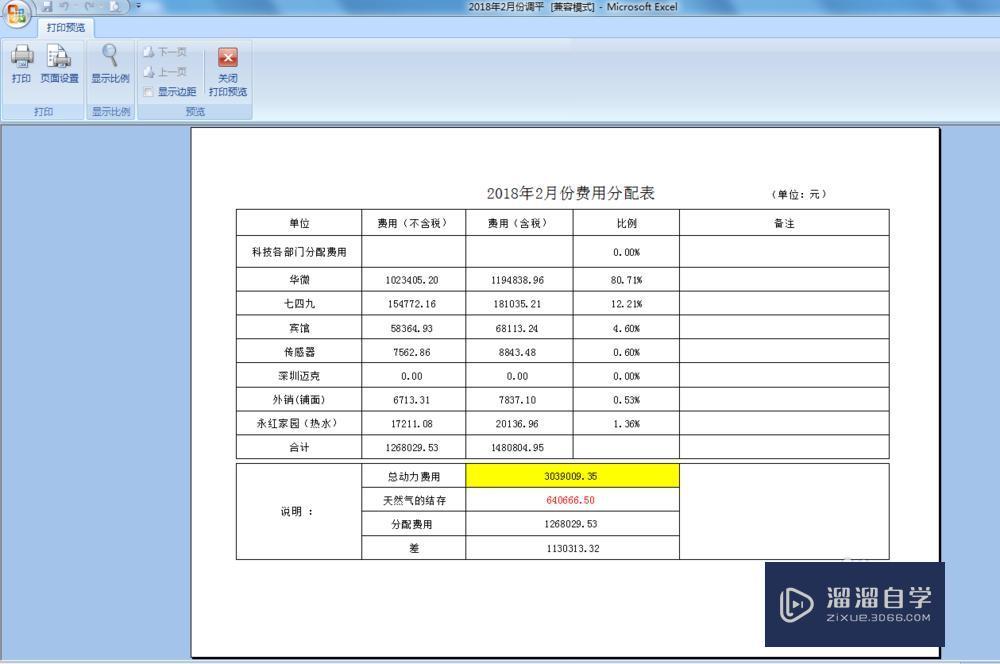The width and height of the screenshot is (1000, 664).
Task: Click the 说明: label cell
Action: pos(299,512)
